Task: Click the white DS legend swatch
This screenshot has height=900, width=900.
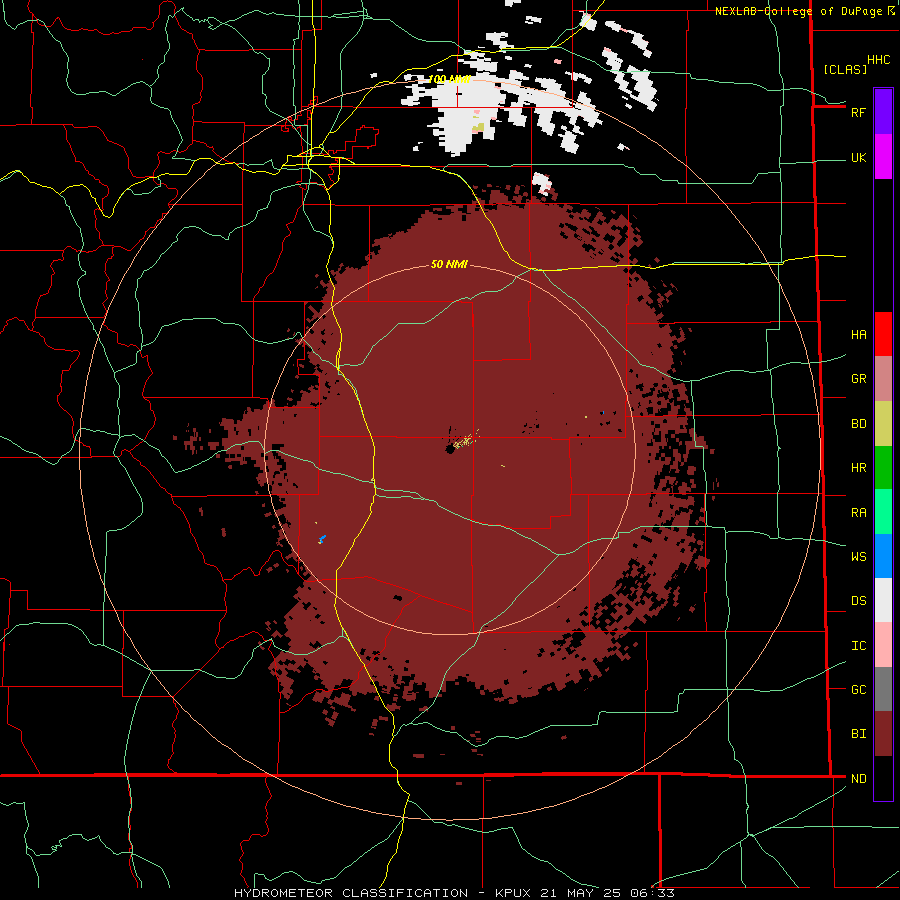Action: pyautogui.click(x=883, y=600)
